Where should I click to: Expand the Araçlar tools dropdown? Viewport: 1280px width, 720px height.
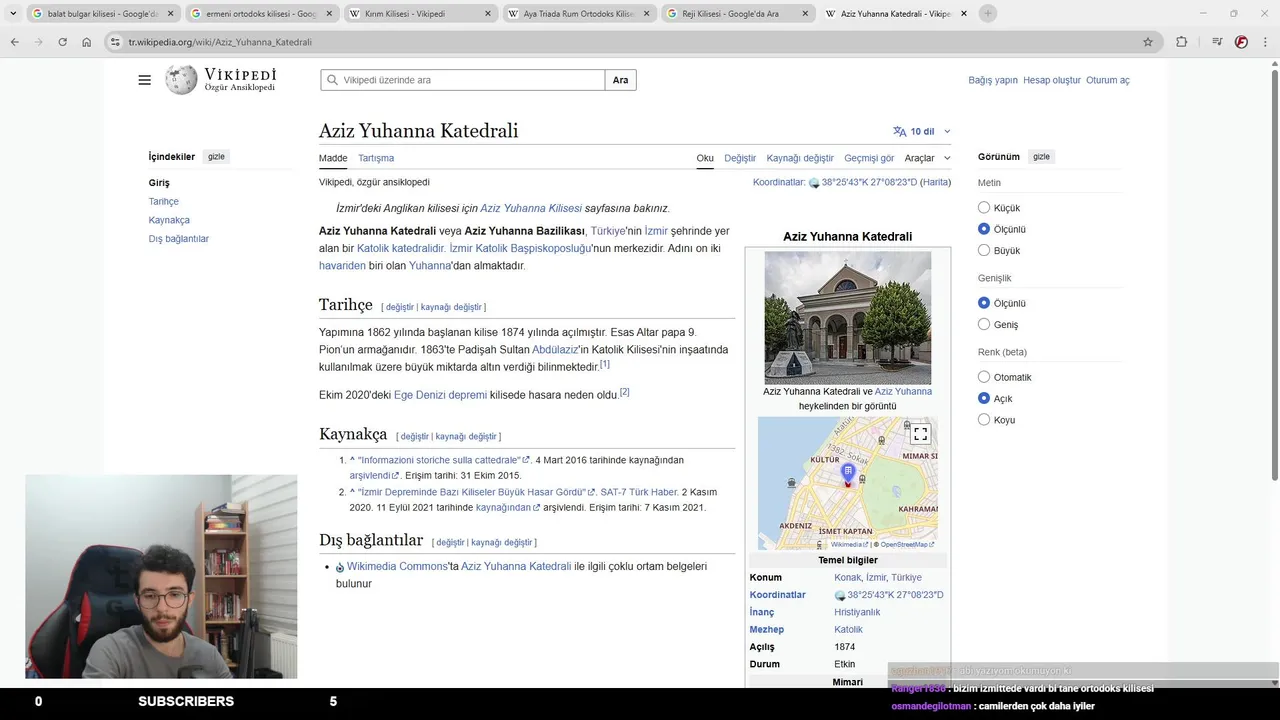point(927,158)
